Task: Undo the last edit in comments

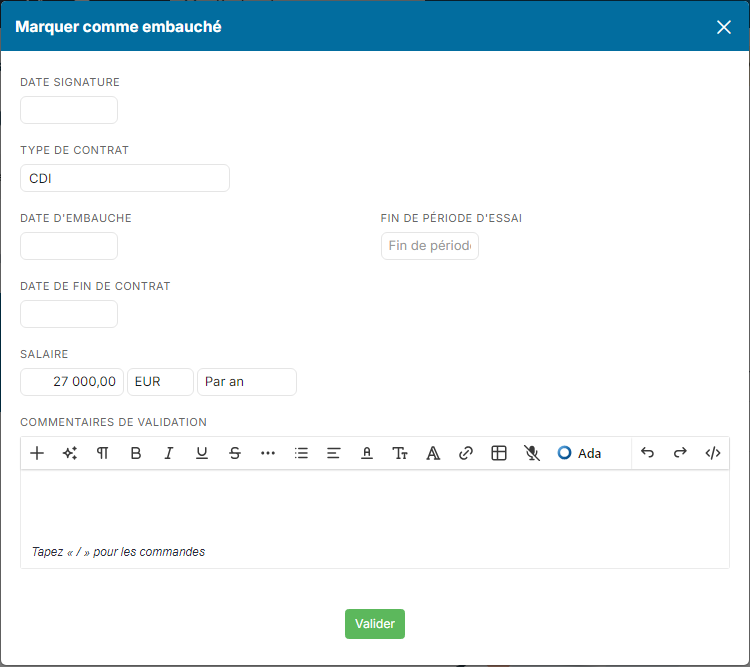Action: [x=647, y=453]
